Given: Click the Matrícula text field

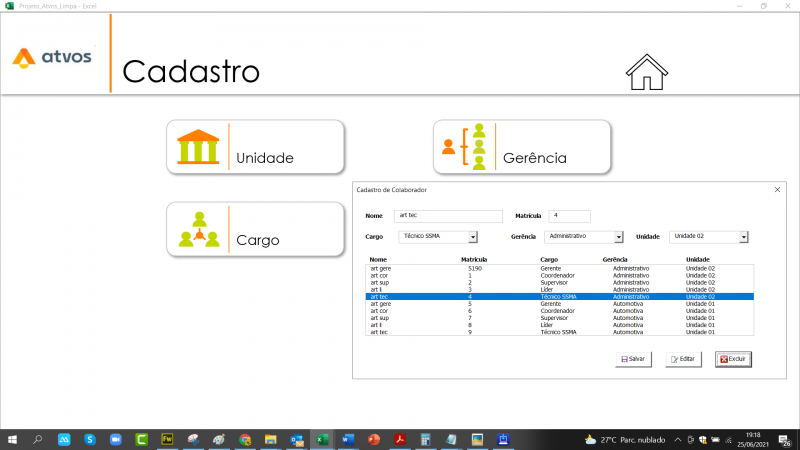Looking at the screenshot, I should click(570, 215).
